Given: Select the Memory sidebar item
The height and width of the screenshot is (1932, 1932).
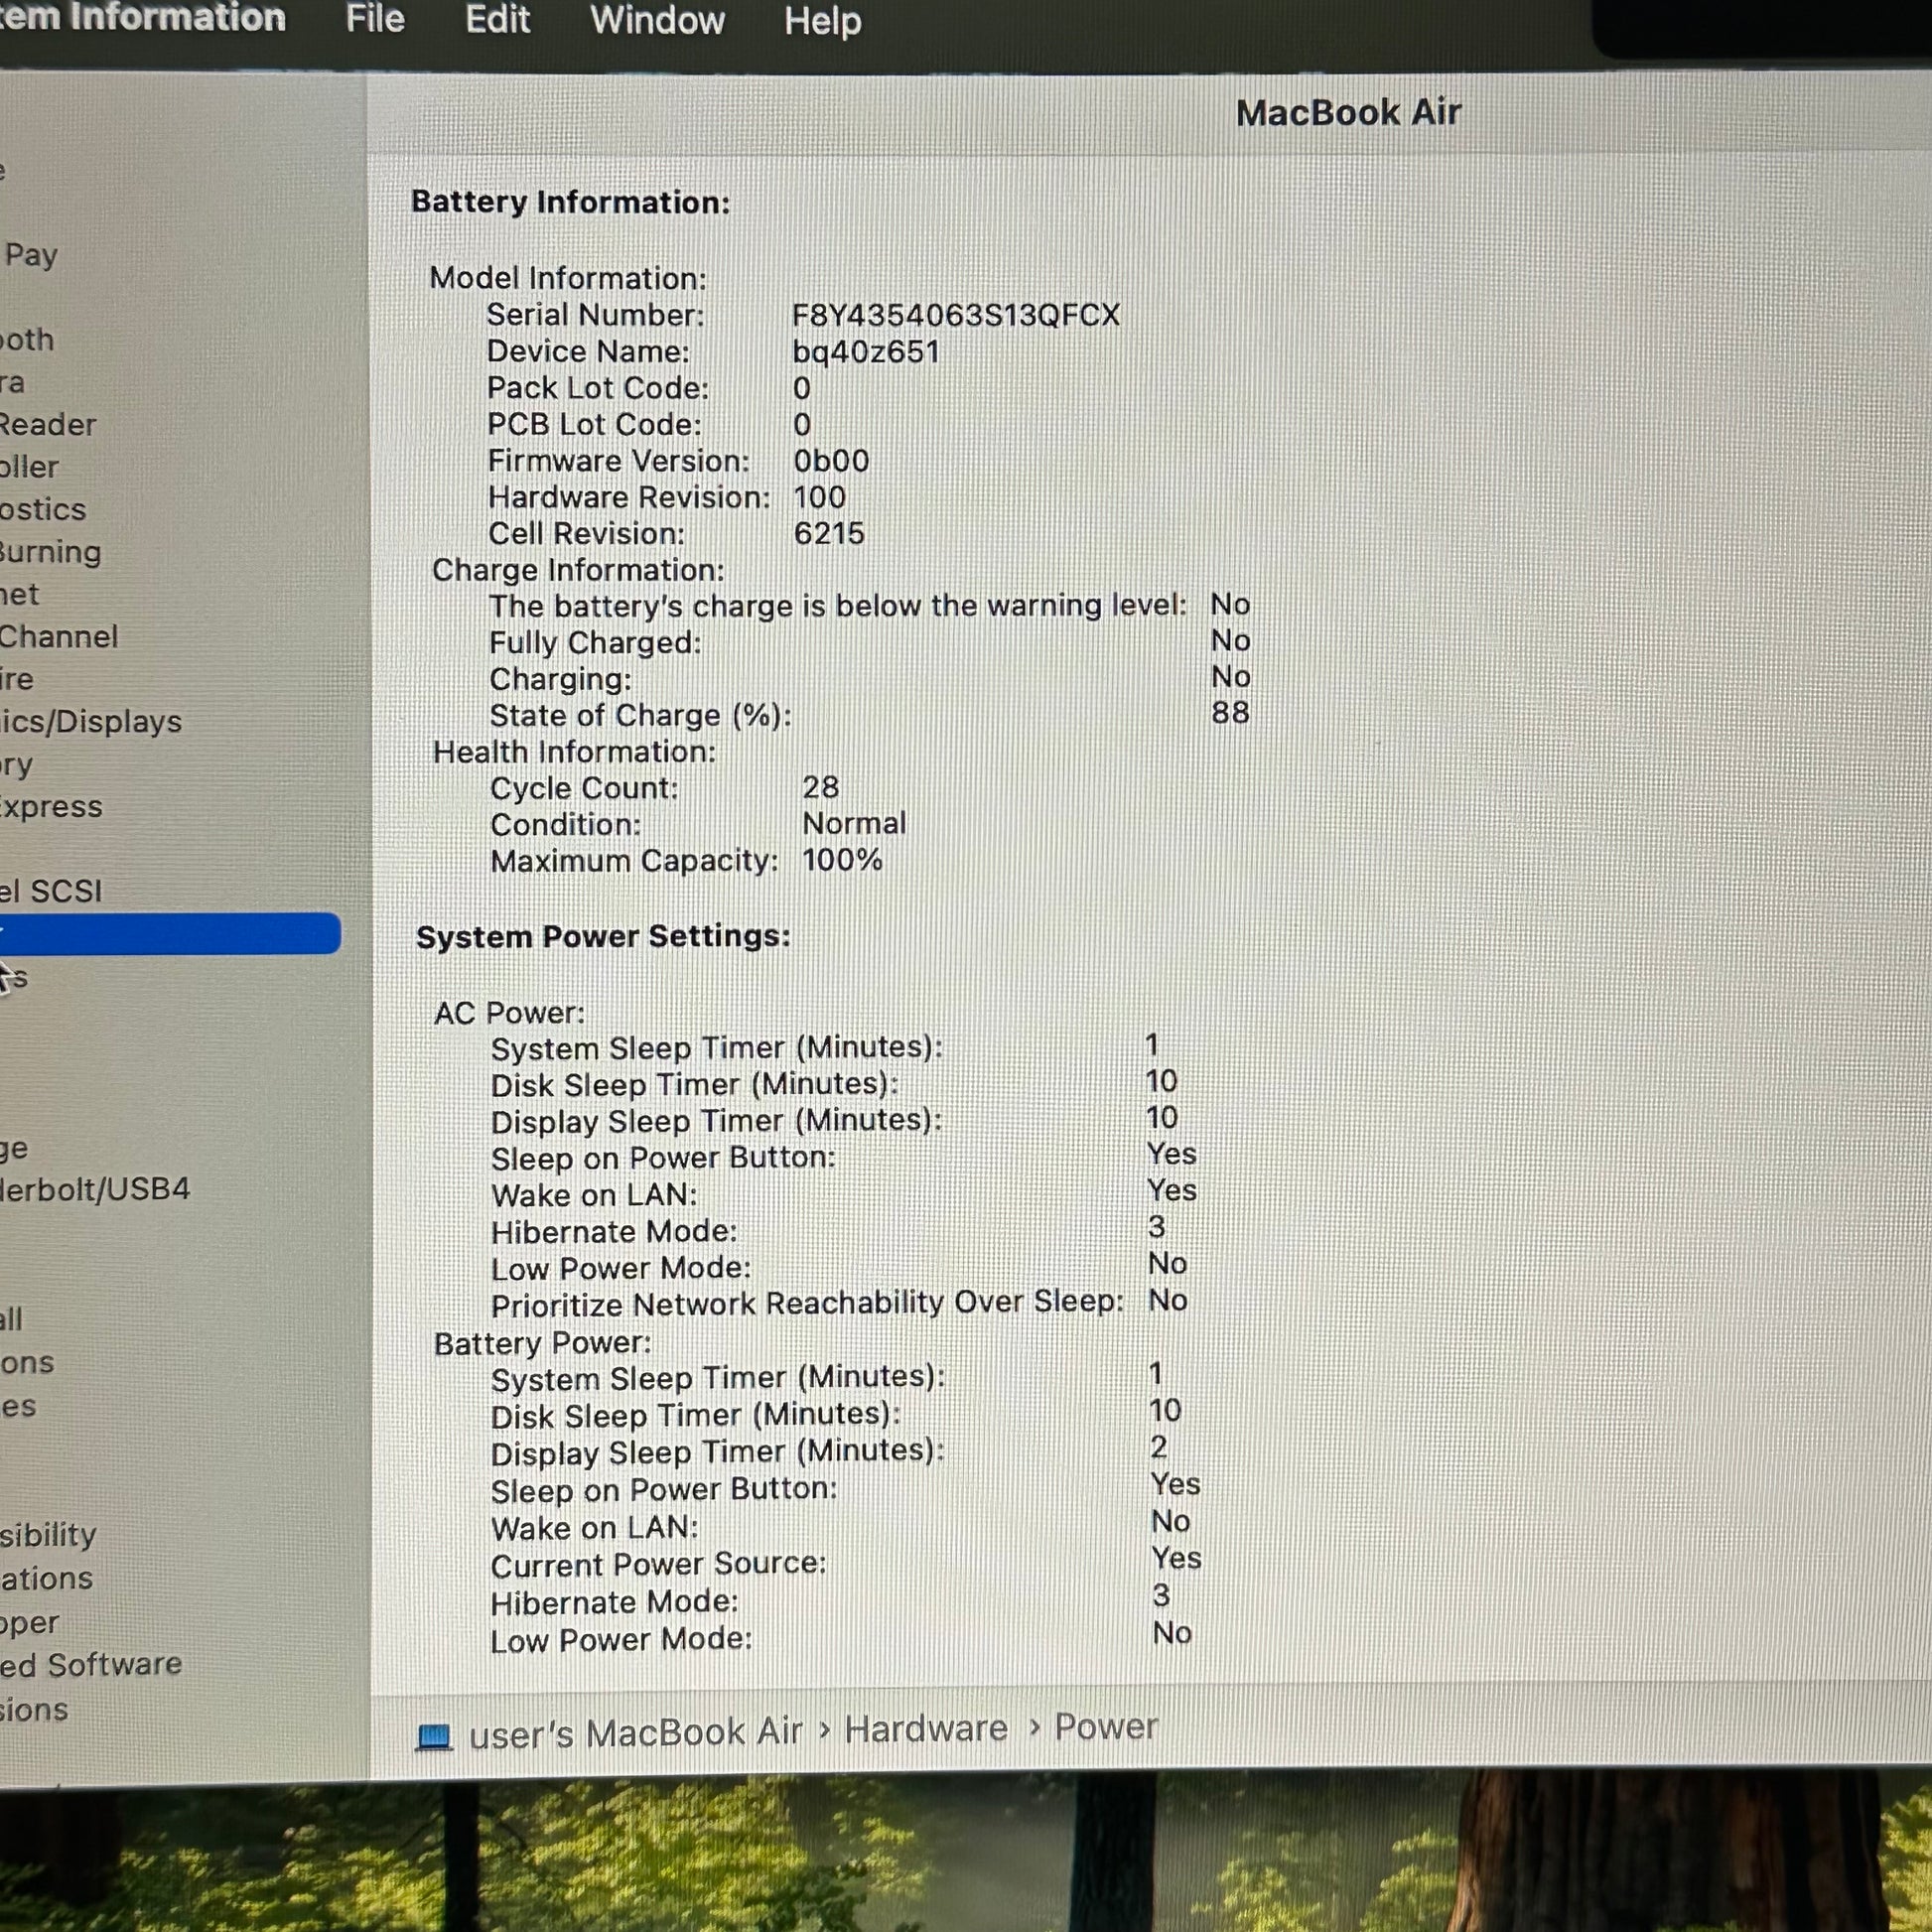Looking at the screenshot, I should (16, 765).
